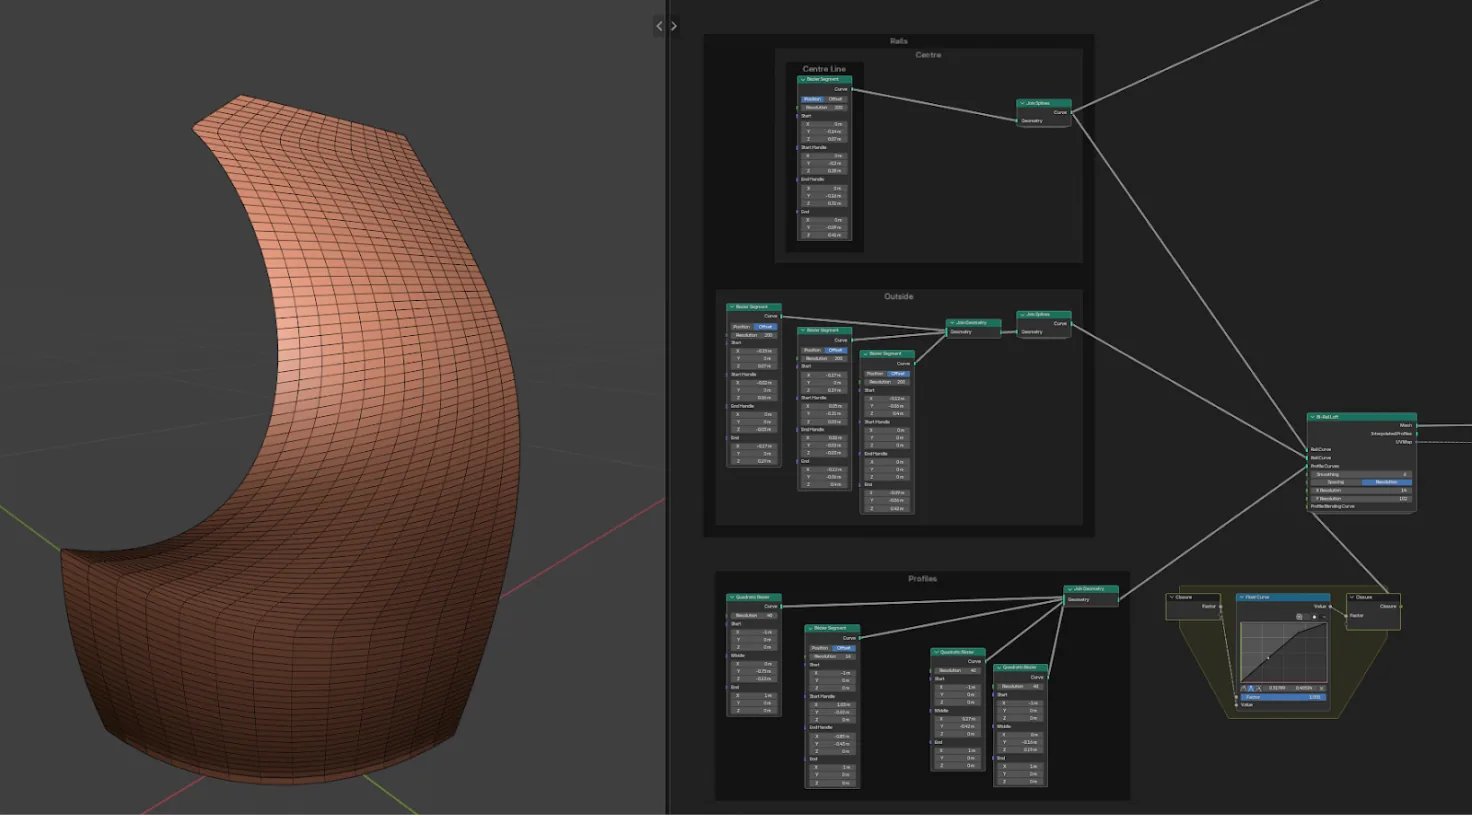This screenshot has height=816, width=1472.
Task: Switch Bi-Rail Loft to Spacing mode
Action: coord(1336,482)
